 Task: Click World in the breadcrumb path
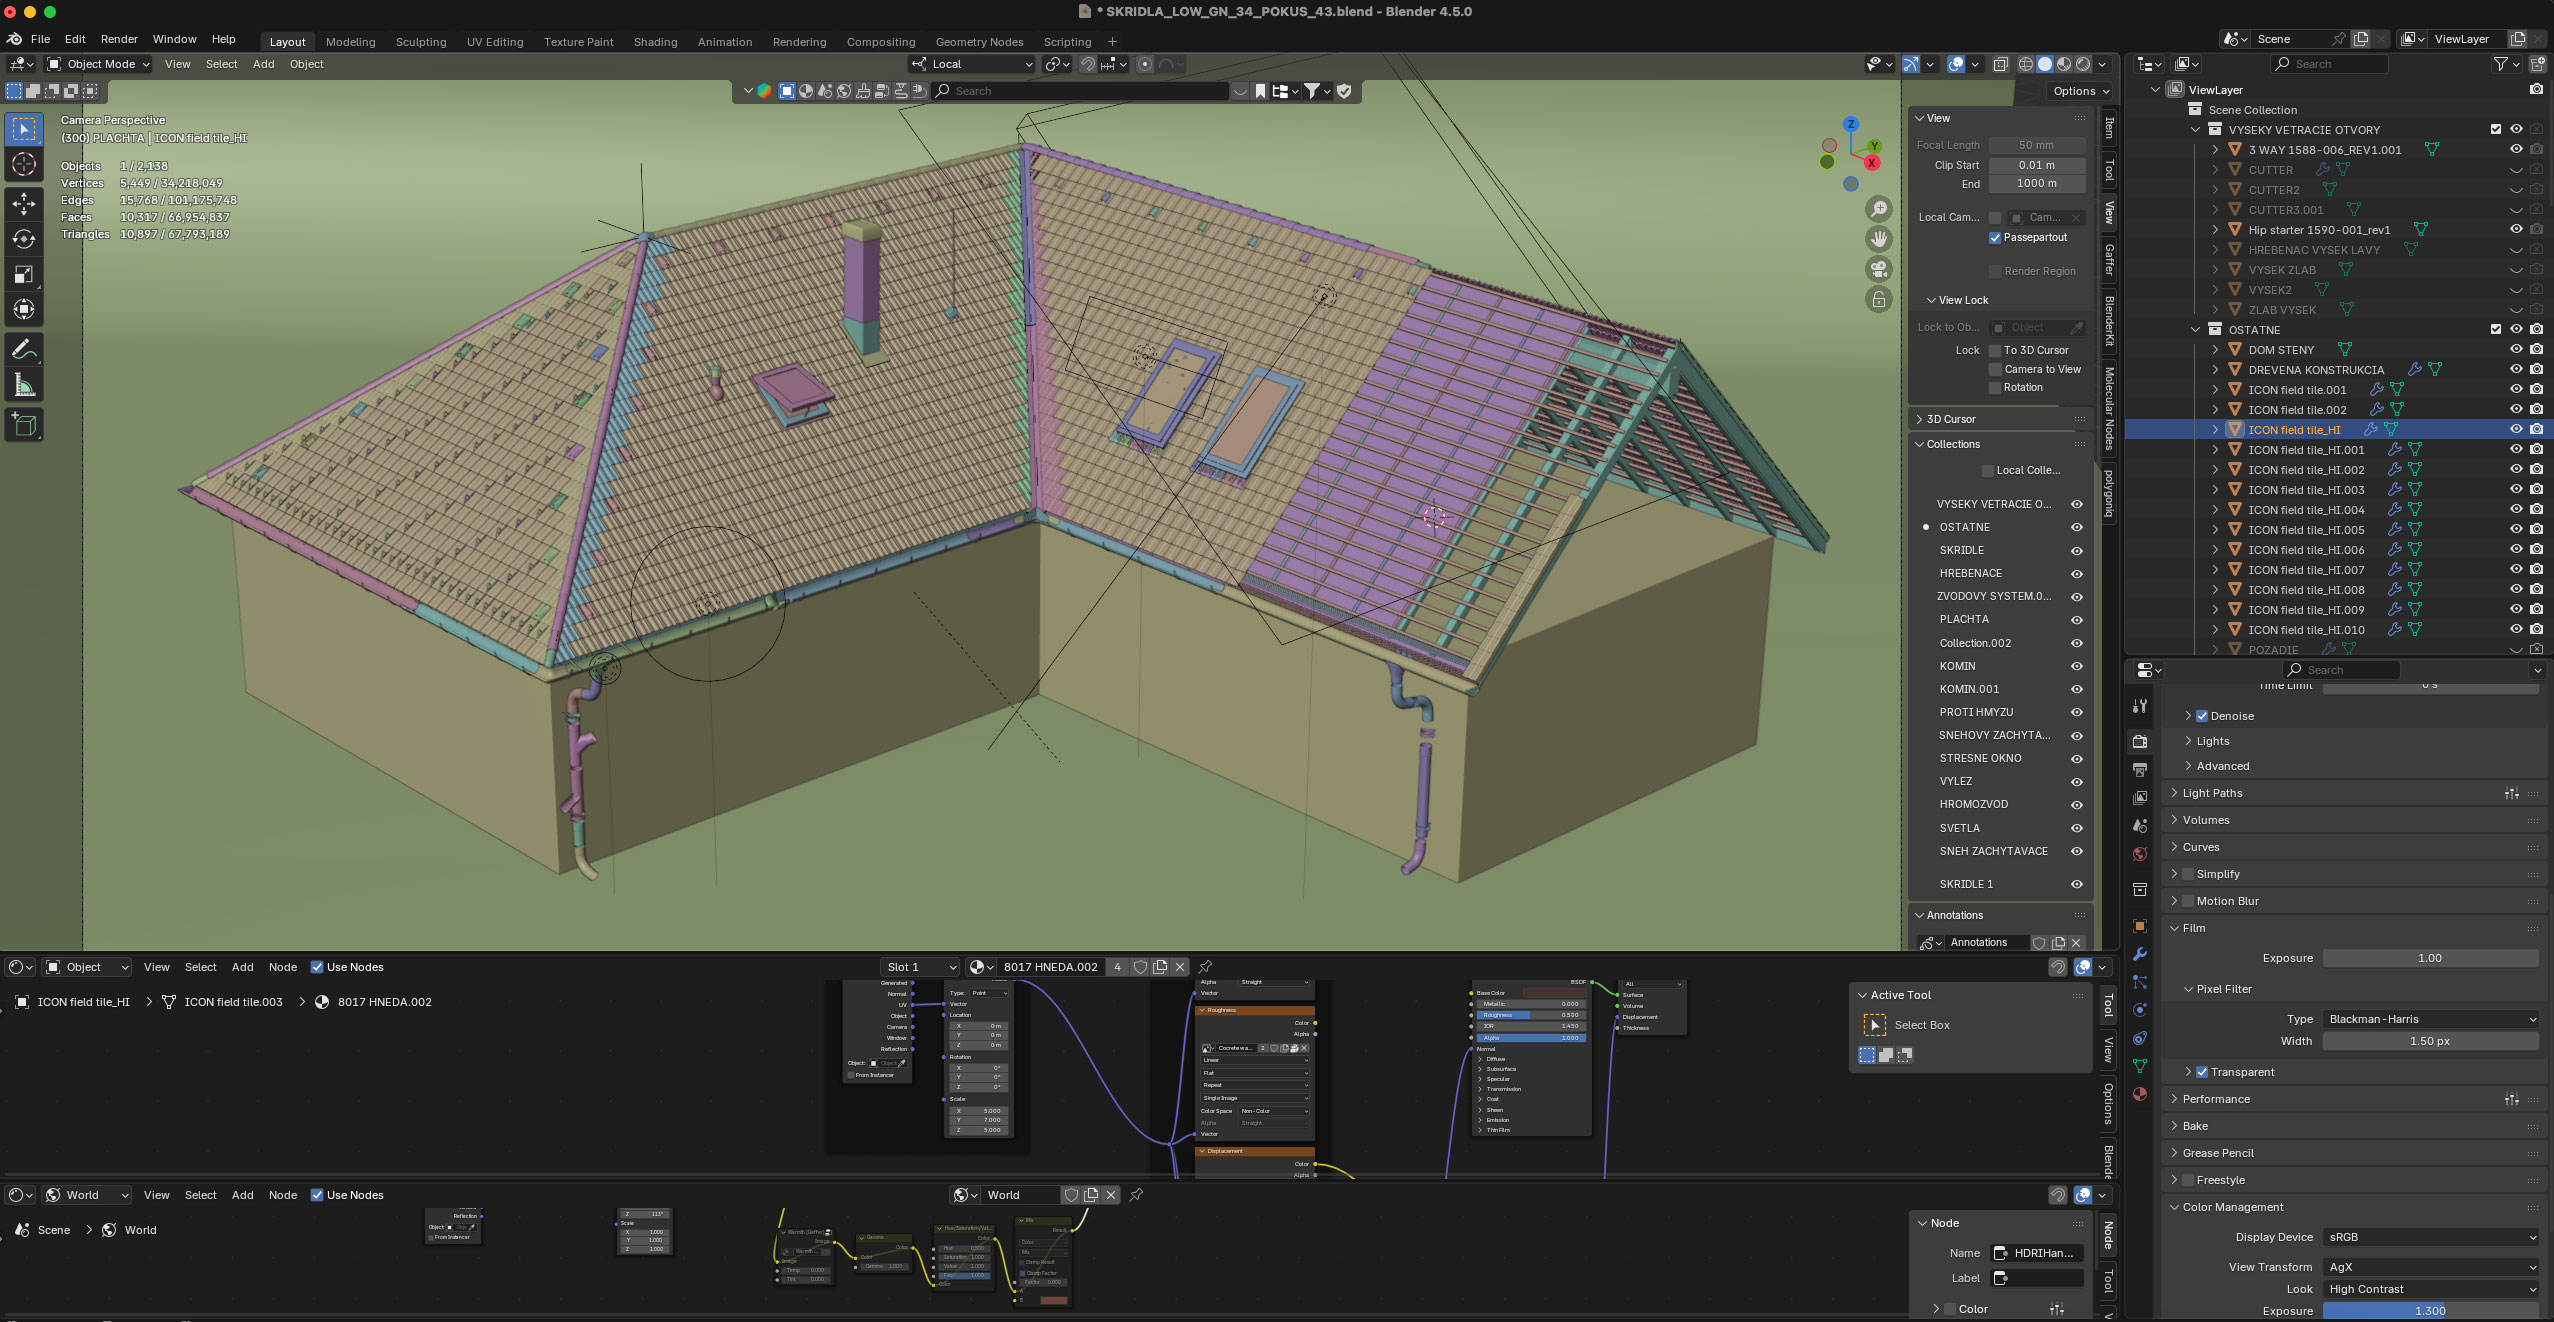pyautogui.click(x=140, y=1230)
